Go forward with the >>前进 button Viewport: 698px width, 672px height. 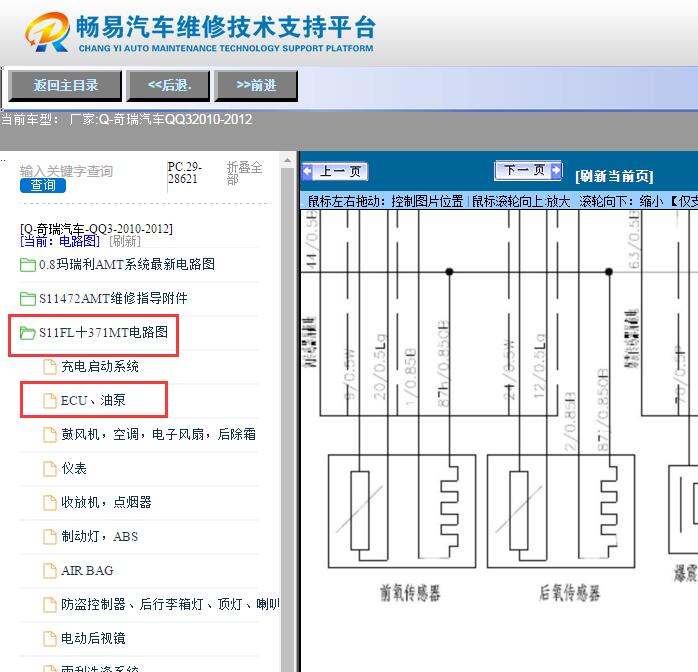coord(256,85)
